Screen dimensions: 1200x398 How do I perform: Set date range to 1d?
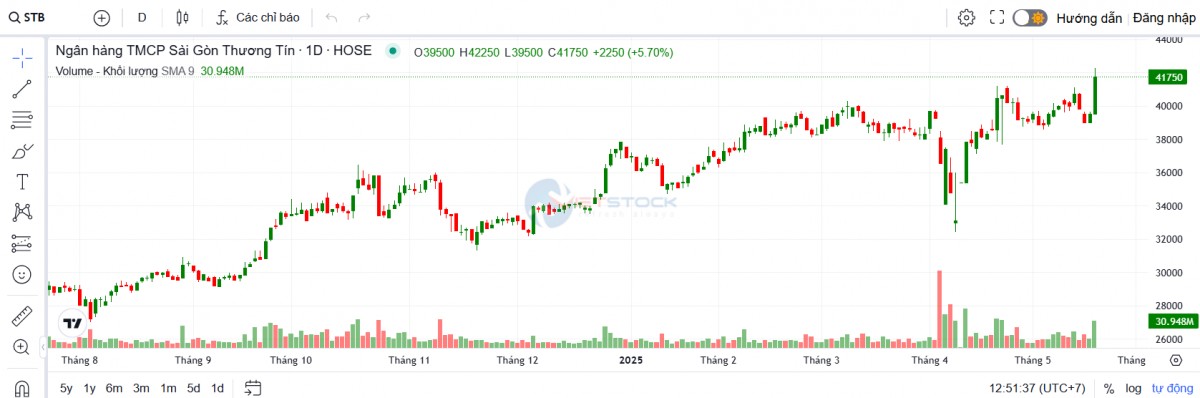(217, 388)
